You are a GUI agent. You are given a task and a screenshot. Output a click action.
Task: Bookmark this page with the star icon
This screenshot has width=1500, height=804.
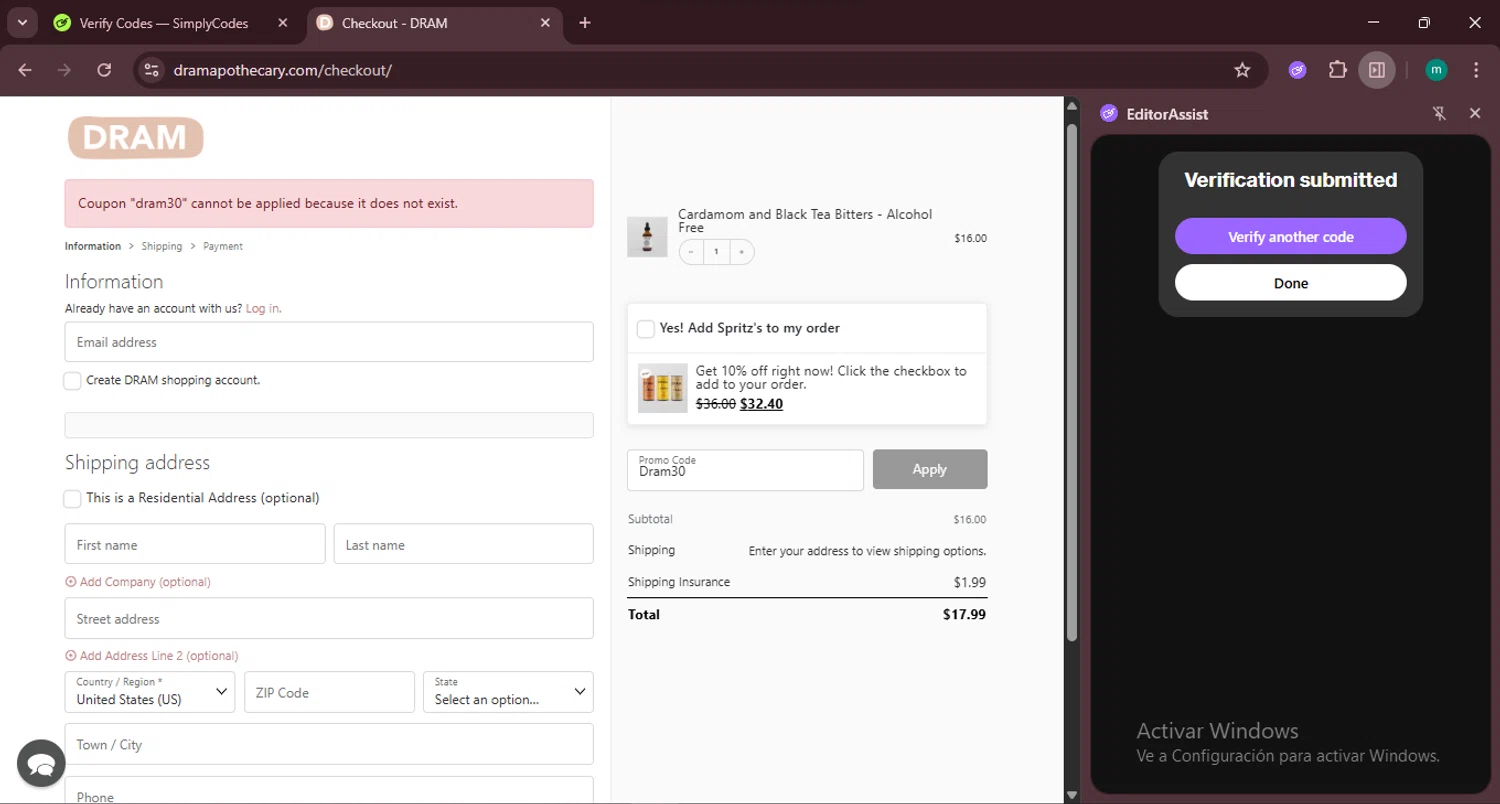click(1242, 70)
